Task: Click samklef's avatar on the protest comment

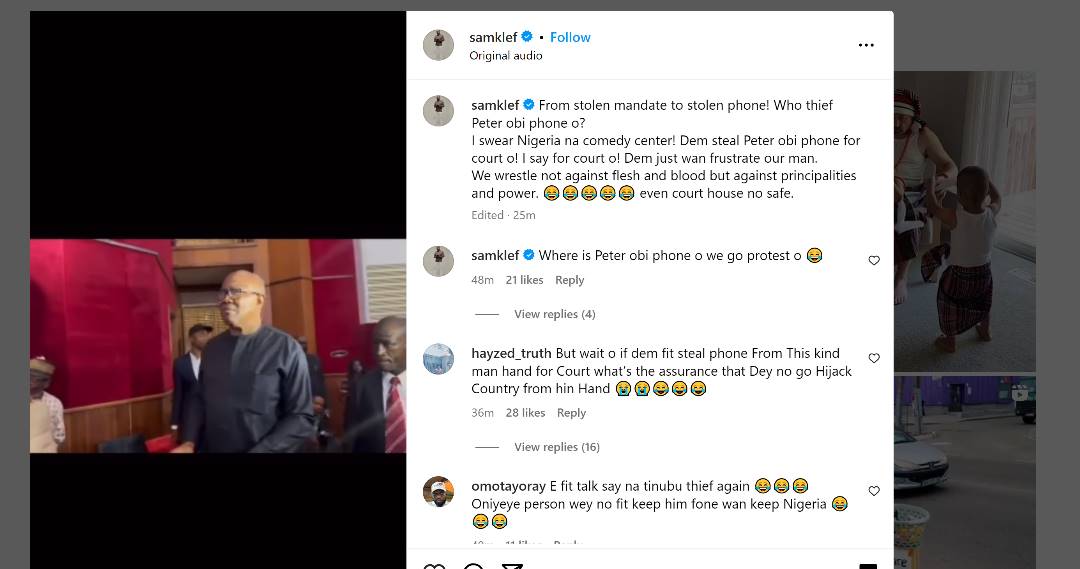Action: click(x=438, y=260)
